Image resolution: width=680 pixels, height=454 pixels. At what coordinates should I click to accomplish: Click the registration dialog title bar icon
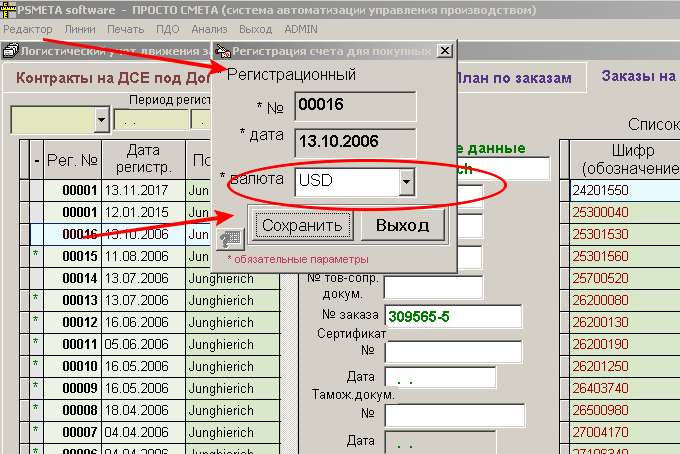(223, 50)
